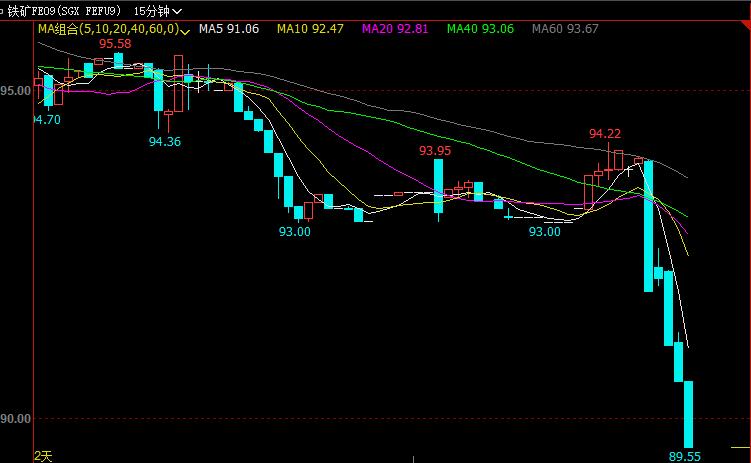This screenshot has height=463, width=751.
Task: Click the 94.36 low price marker
Action: pyautogui.click(x=165, y=141)
